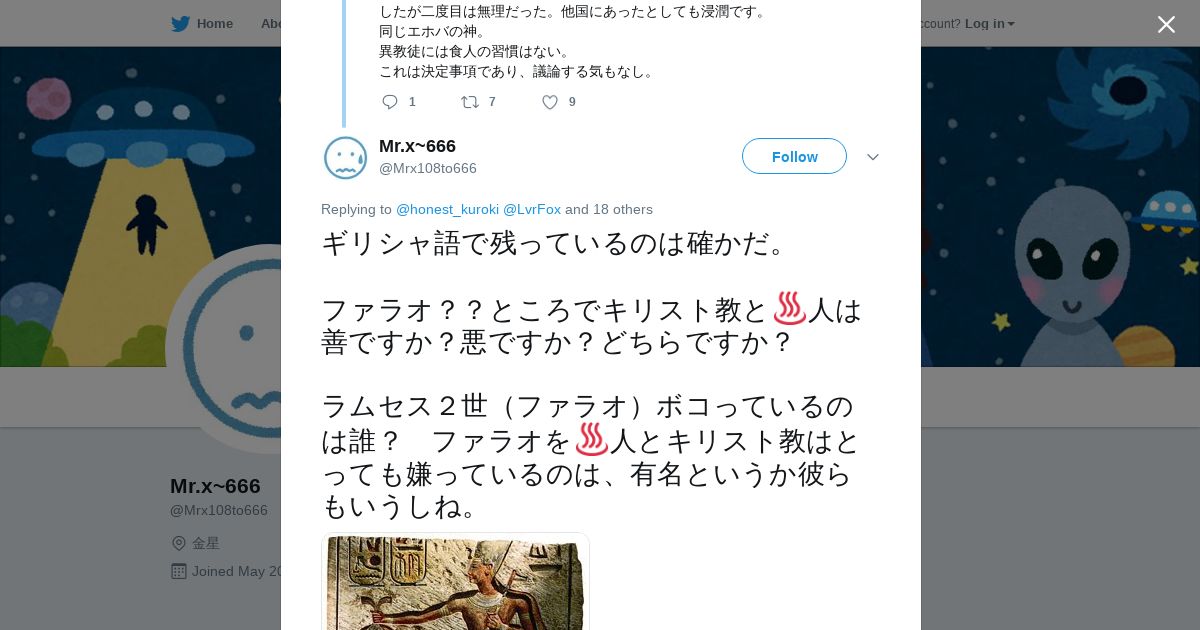The height and width of the screenshot is (630, 1200).
Task: Click the Mr.x~666 profile name in the sidebar
Action: click(x=215, y=486)
